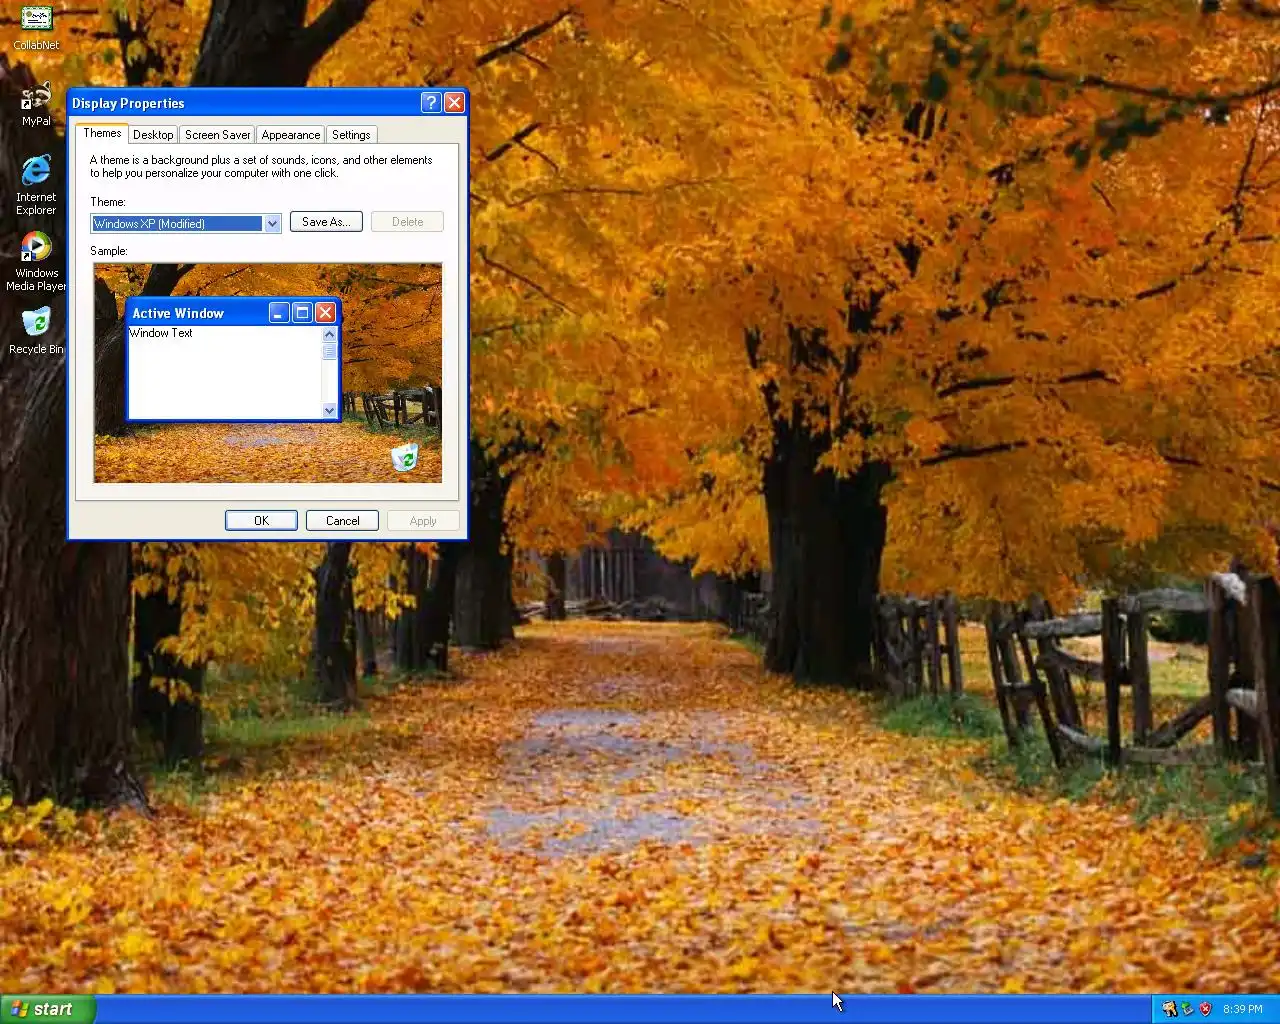Select the Internet Explorer desktop icon
Viewport: 1280px width, 1024px height.
click(36, 185)
